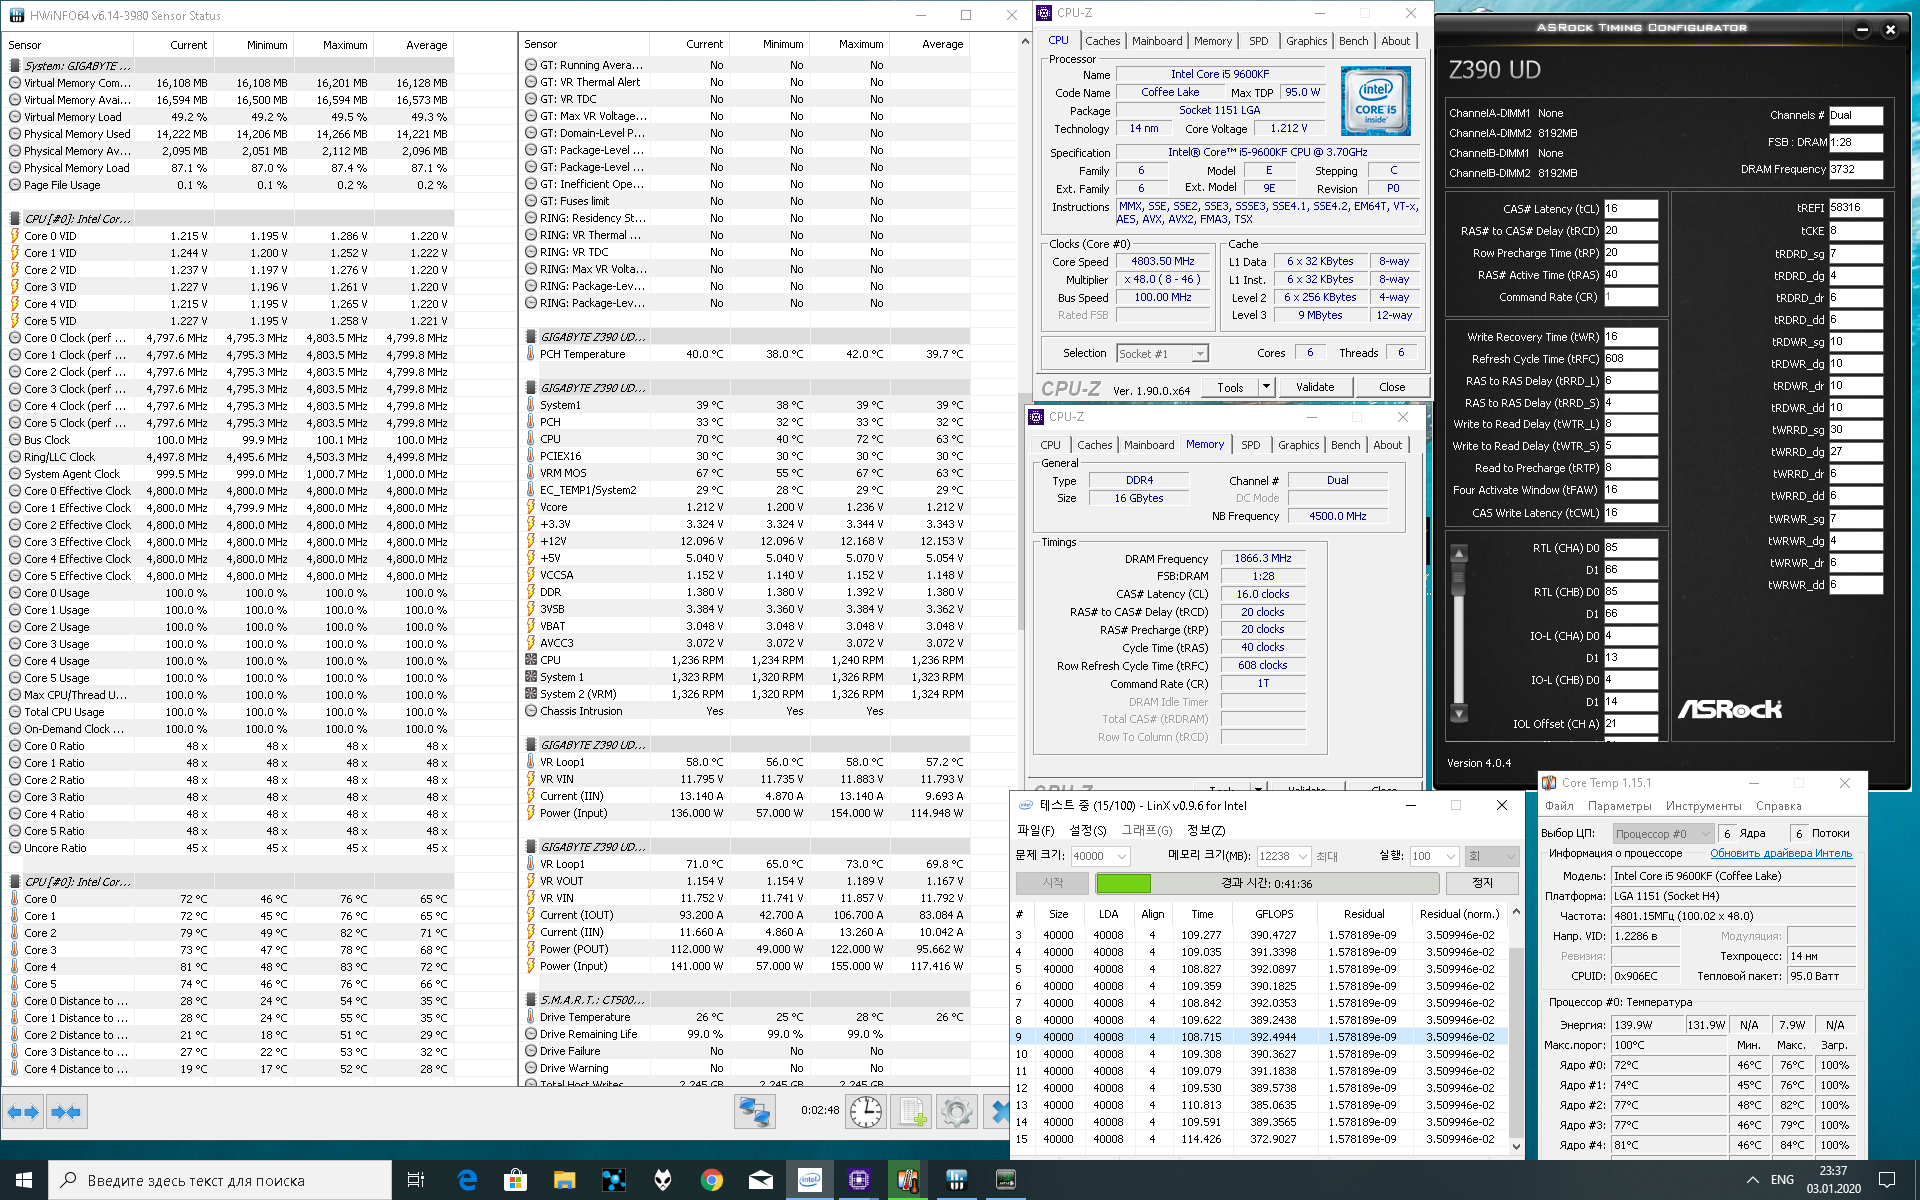Click CPU-Z Validate button

(x=1314, y=387)
